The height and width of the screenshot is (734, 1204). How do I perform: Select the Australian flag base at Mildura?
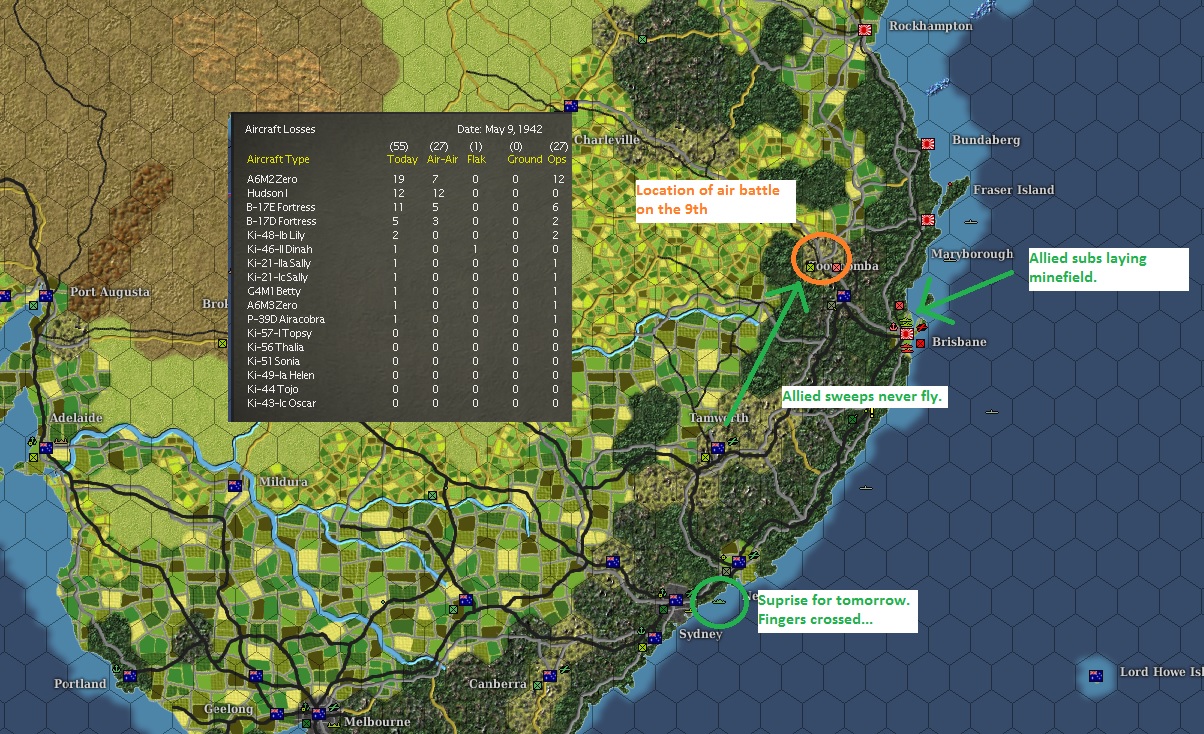[x=235, y=486]
